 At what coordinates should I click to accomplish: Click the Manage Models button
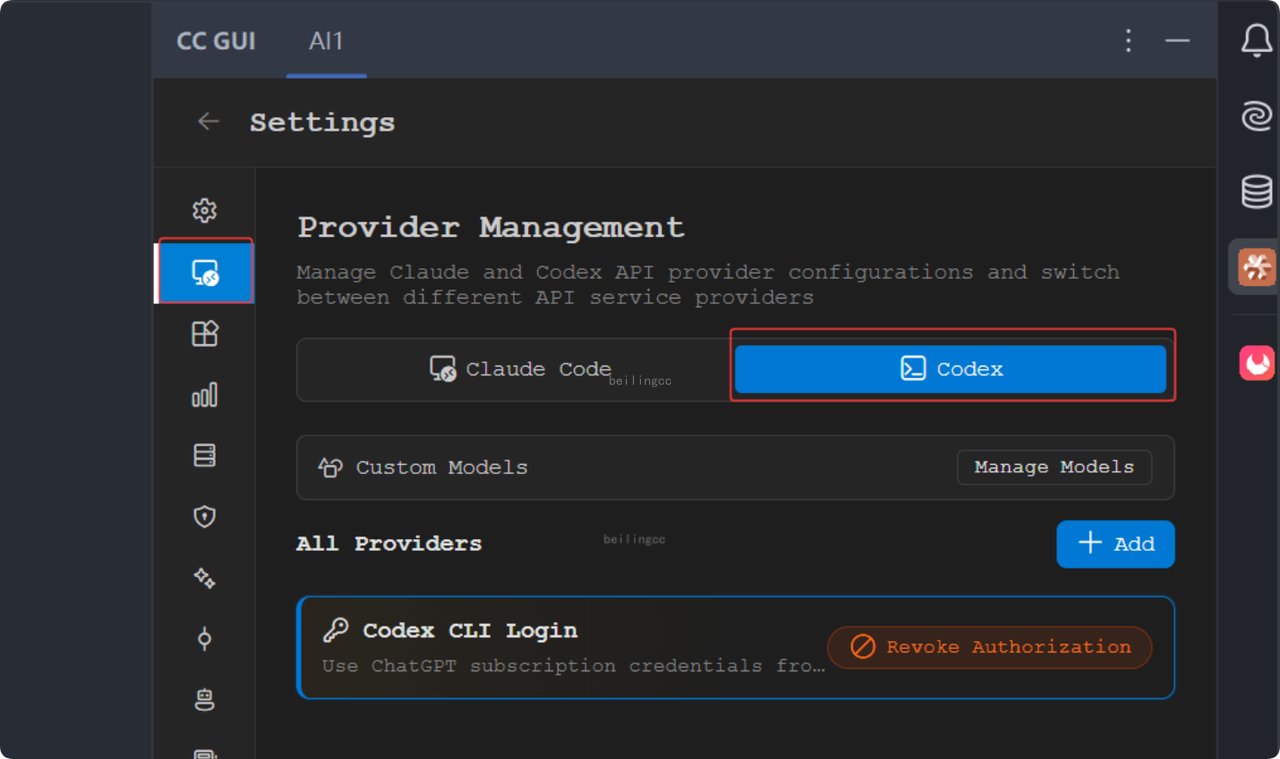pyautogui.click(x=1054, y=467)
